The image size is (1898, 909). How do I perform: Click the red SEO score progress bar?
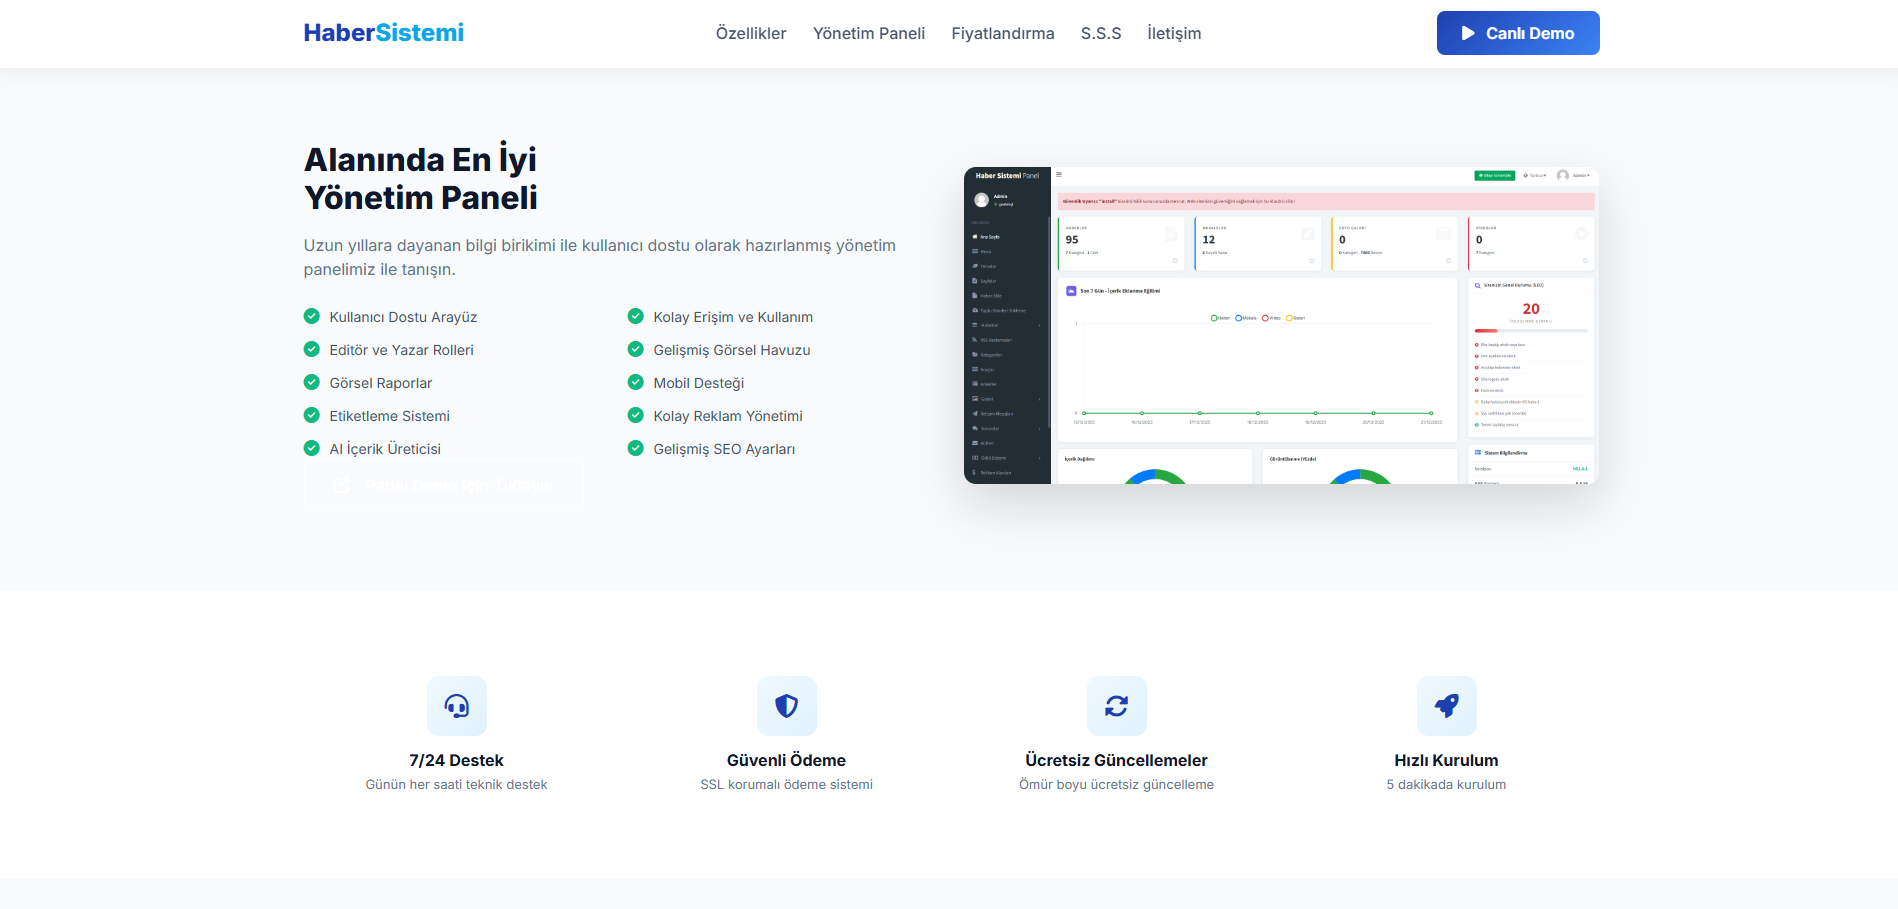coord(1487,330)
